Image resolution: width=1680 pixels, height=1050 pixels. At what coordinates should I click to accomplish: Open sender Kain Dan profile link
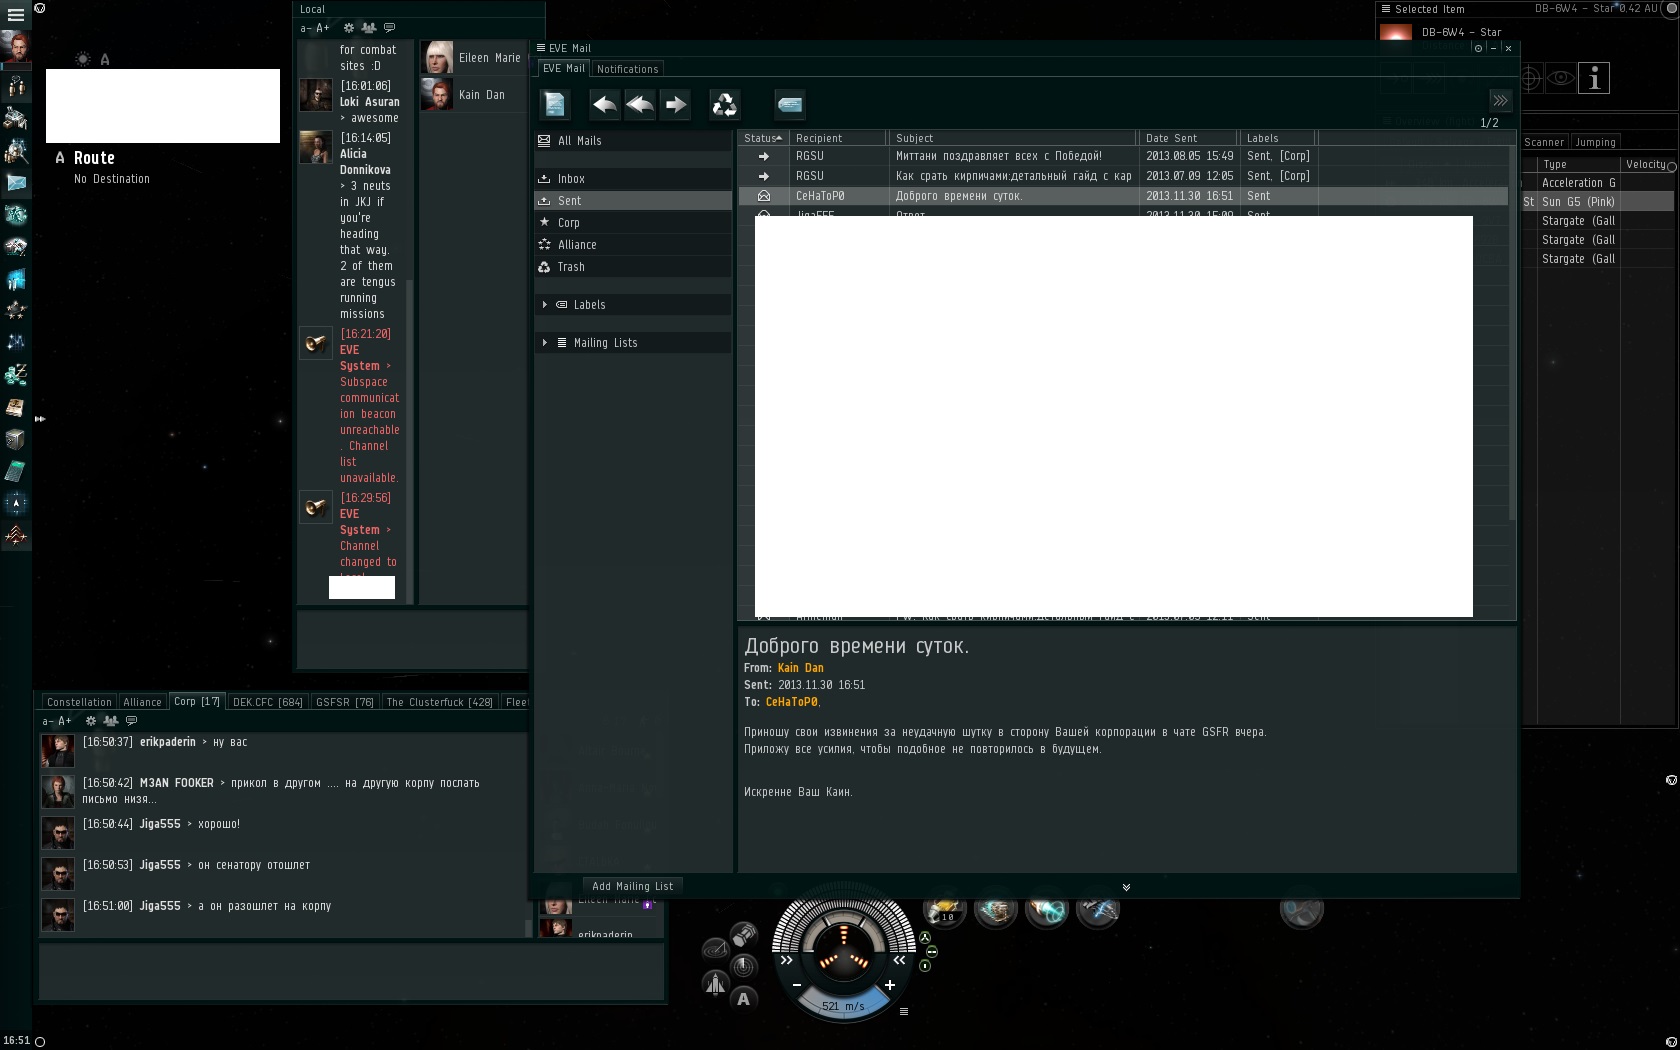pyautogui.click(x=800, y=668)
